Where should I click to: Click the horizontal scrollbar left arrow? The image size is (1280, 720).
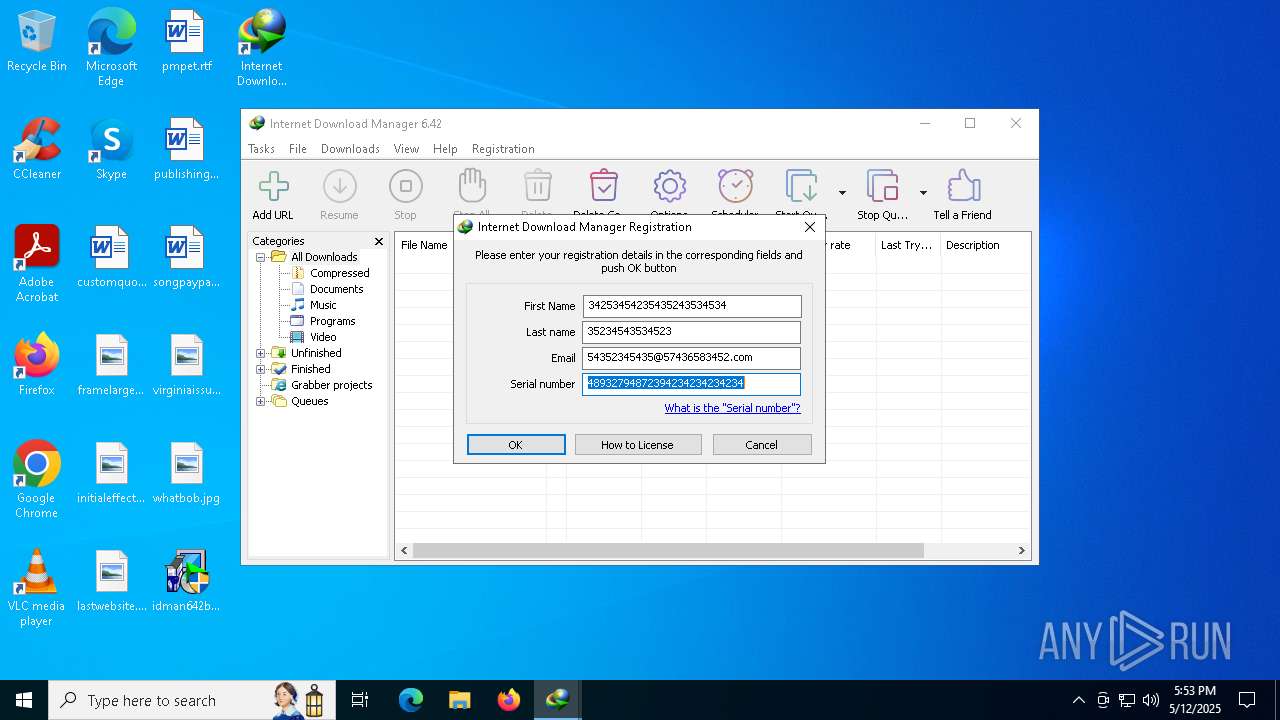click(x=404, y=551)
